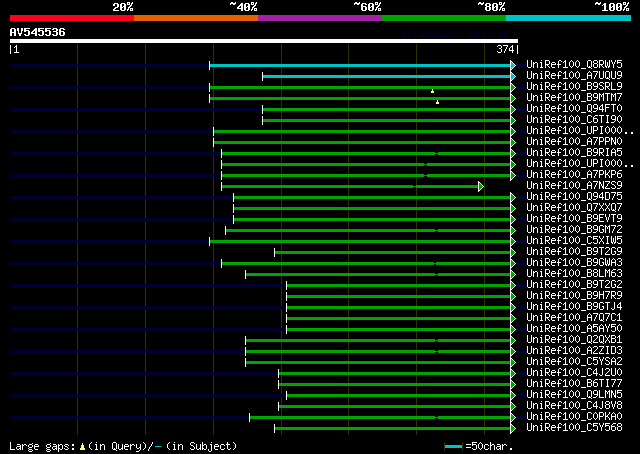Click the cyan alignment bar for Q8RWY5

click(360, 65)
